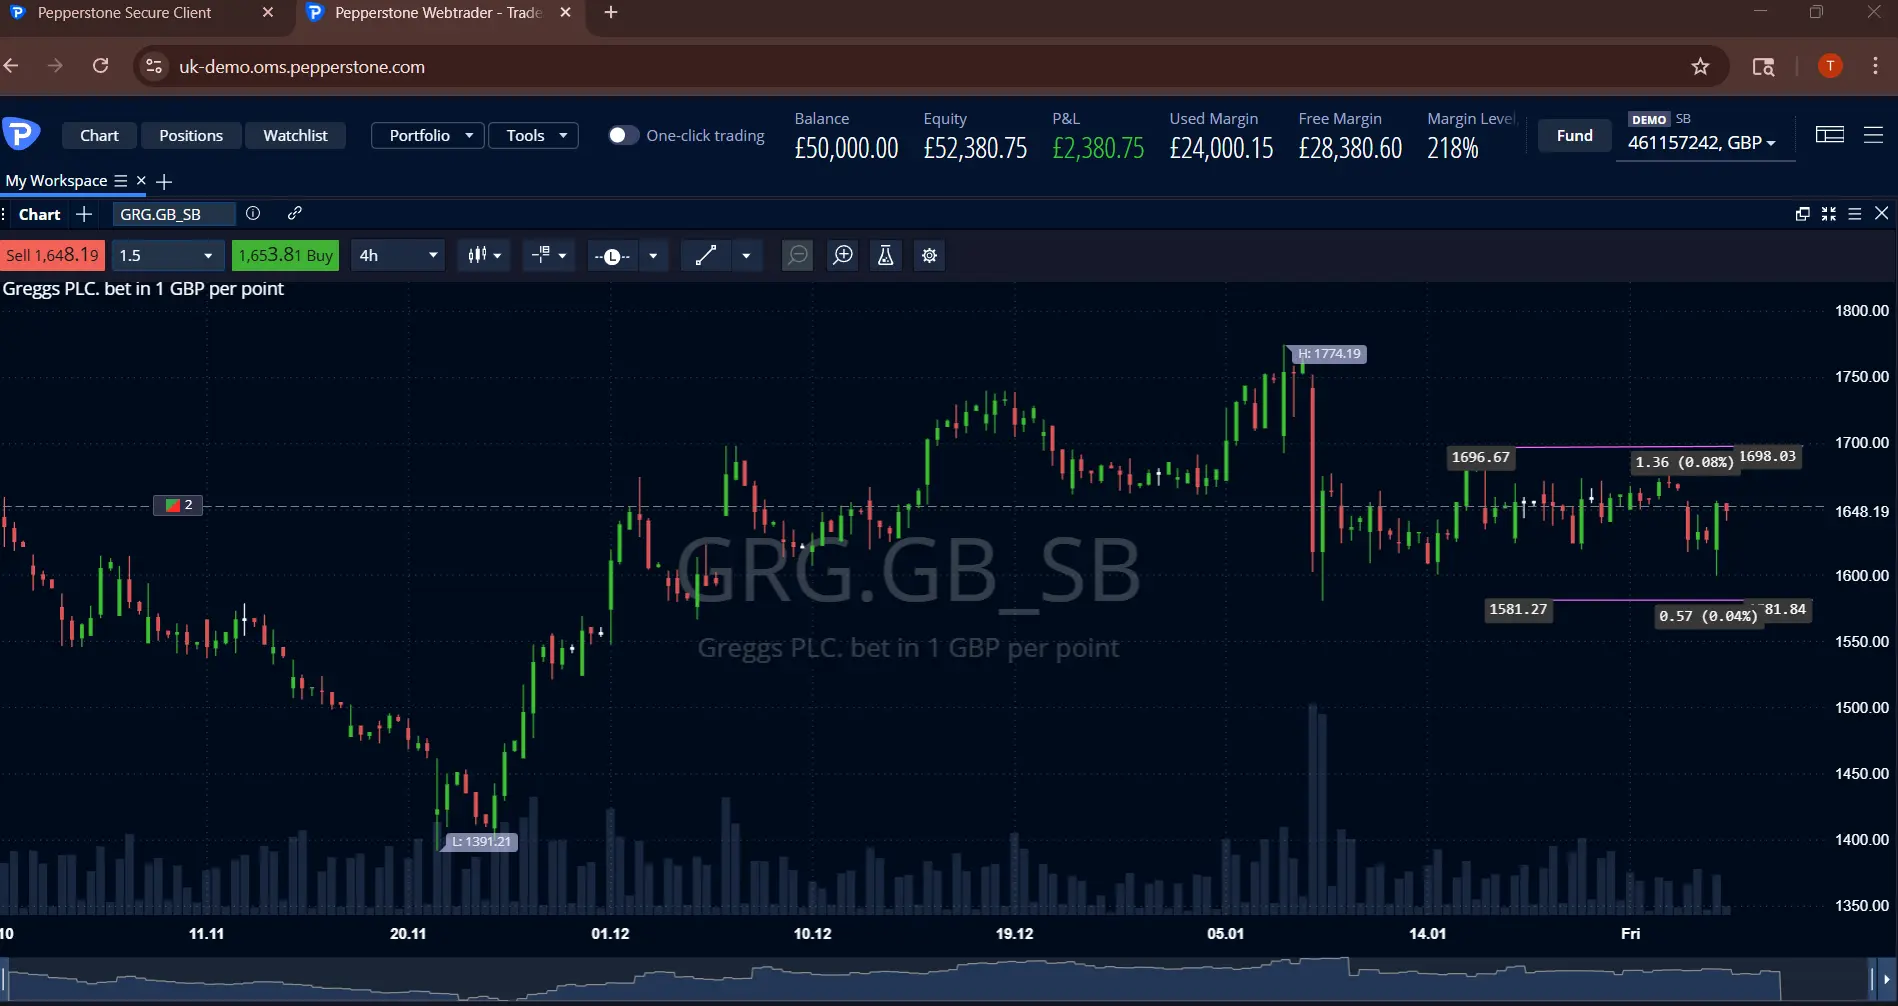
Task: Open the Watchlist tab
Action: pos(295,135)
